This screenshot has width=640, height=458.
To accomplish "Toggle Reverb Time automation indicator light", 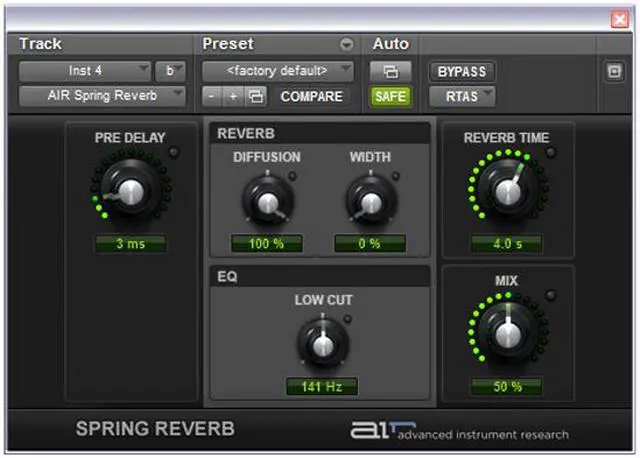I will click(x=551, y=152).
